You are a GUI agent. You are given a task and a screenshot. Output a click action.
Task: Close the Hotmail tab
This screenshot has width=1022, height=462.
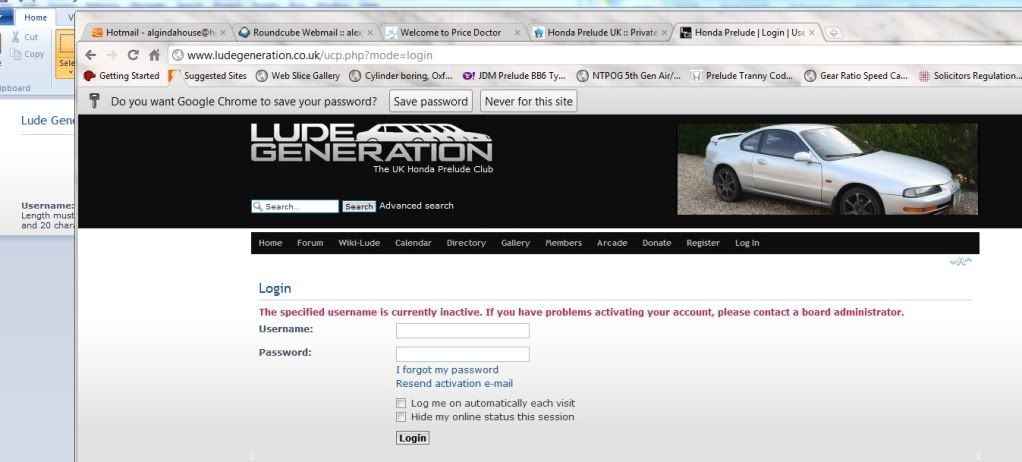pyautogui.click(x=223, y=32)
